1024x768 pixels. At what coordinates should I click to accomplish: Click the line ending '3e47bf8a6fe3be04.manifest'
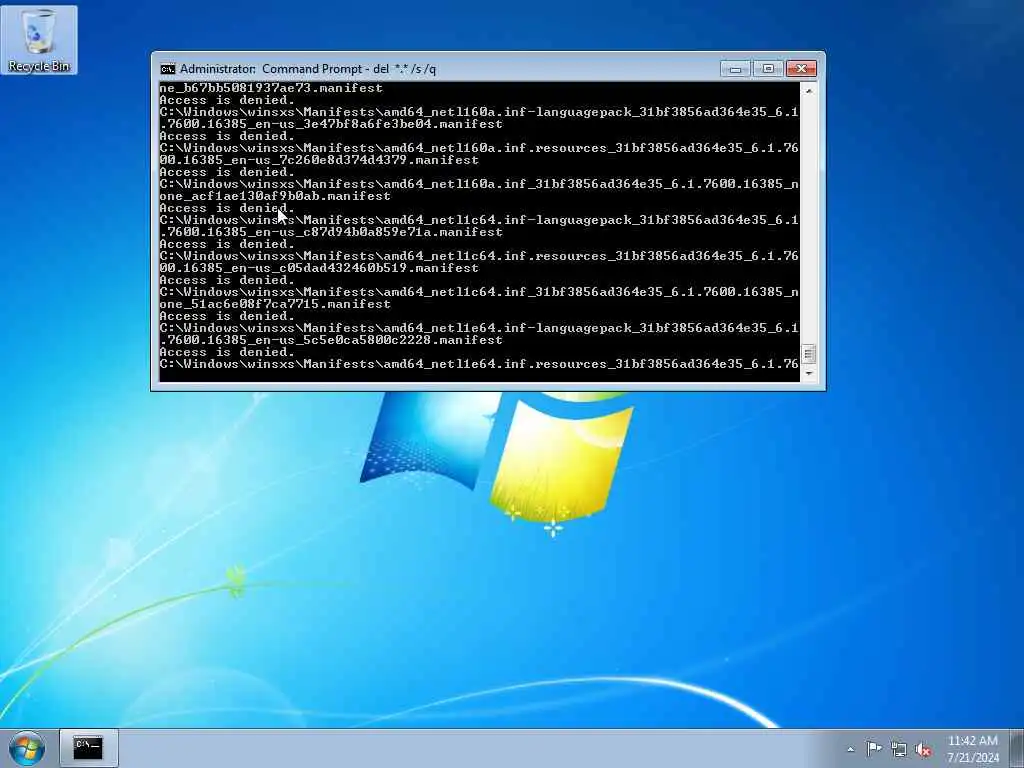[331, 124]
